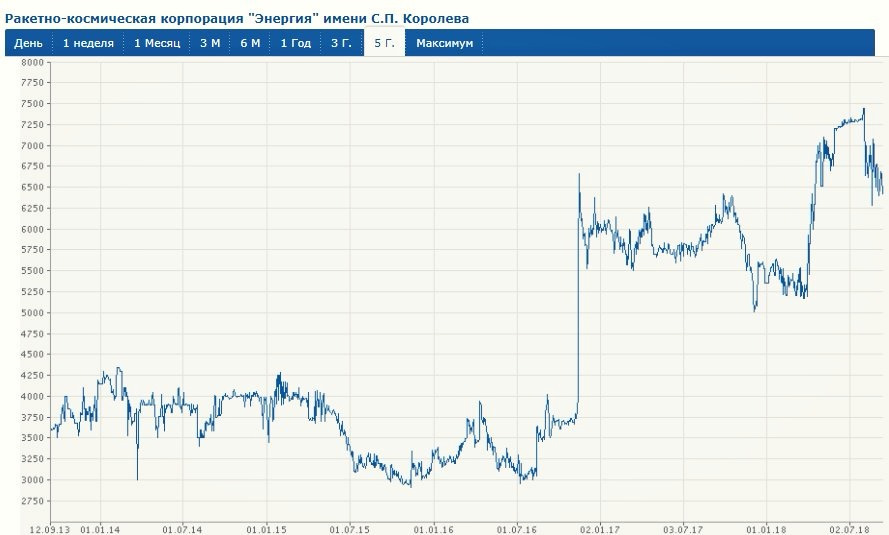Click the 4000 price axis label
The image size is (889, 535).
pyautogui.click(x=33, y=396)
